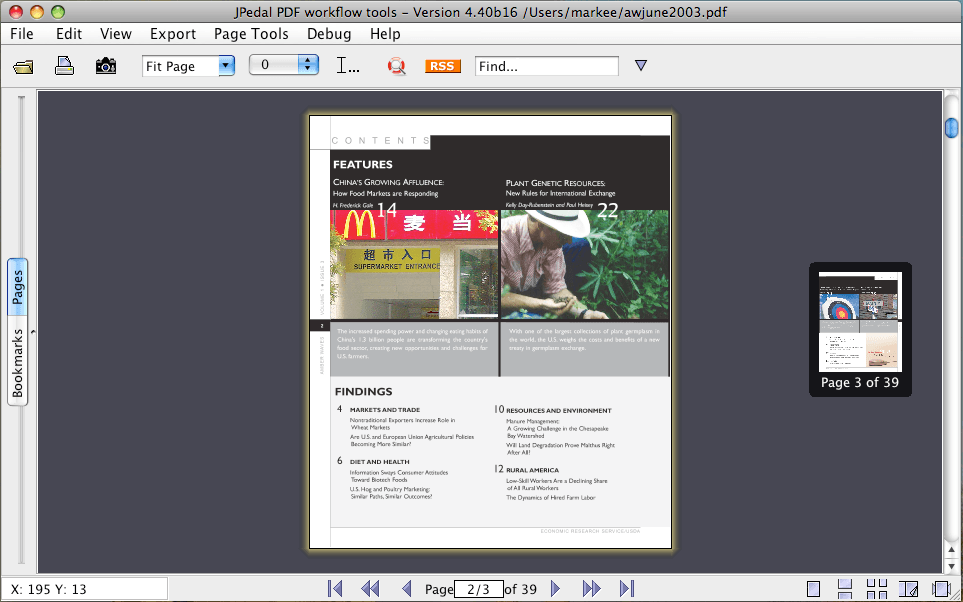
Task: Open the rotation value dropdown showing 0
Action: point(309,66)
